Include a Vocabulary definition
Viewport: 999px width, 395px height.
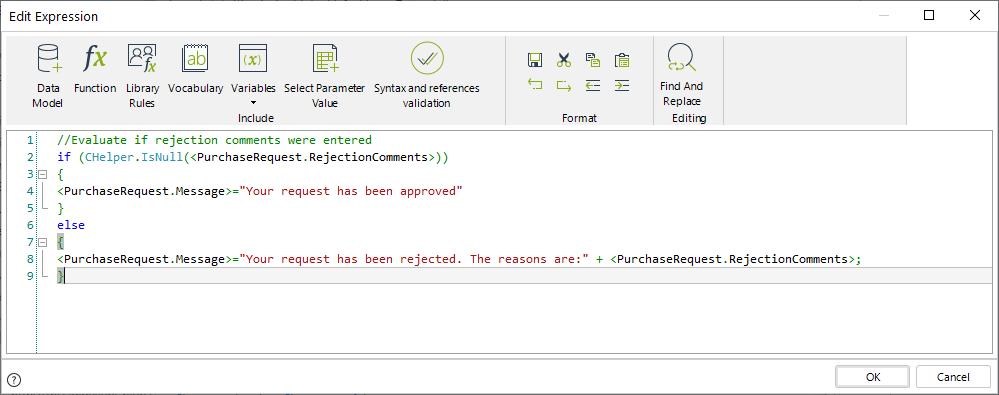pyautogui.click(x=196, y=69)
